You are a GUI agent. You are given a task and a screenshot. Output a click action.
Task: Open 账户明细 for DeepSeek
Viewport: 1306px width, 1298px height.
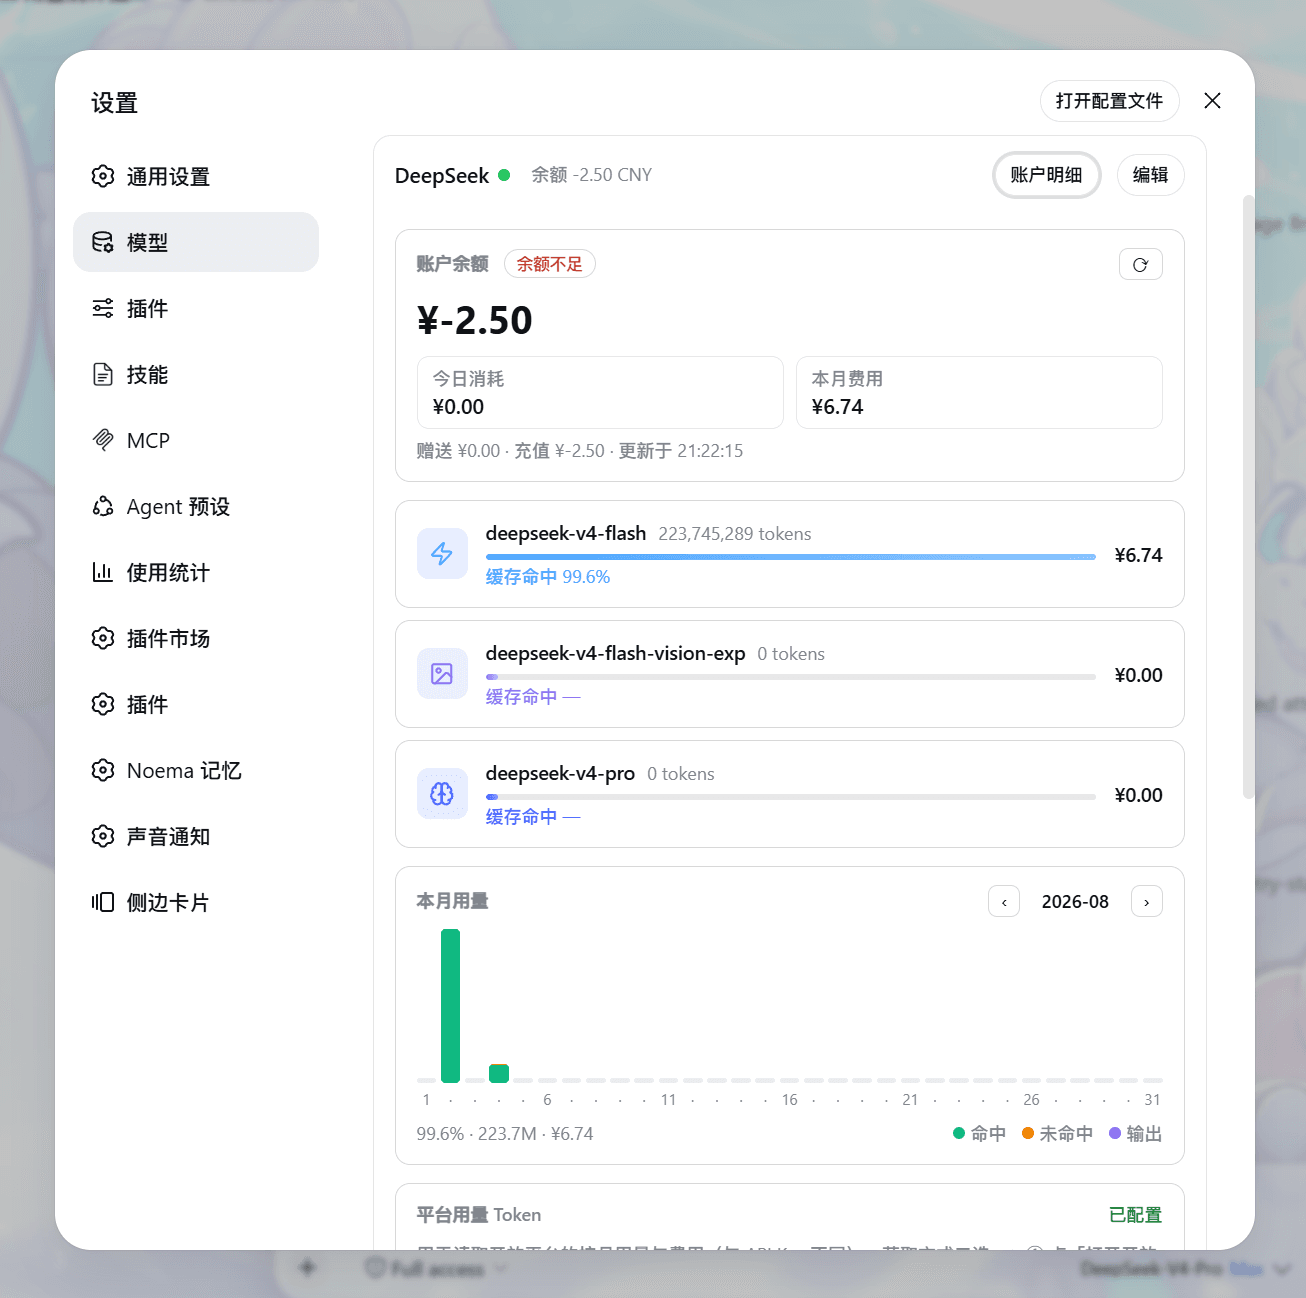(x=1046, y=175)
